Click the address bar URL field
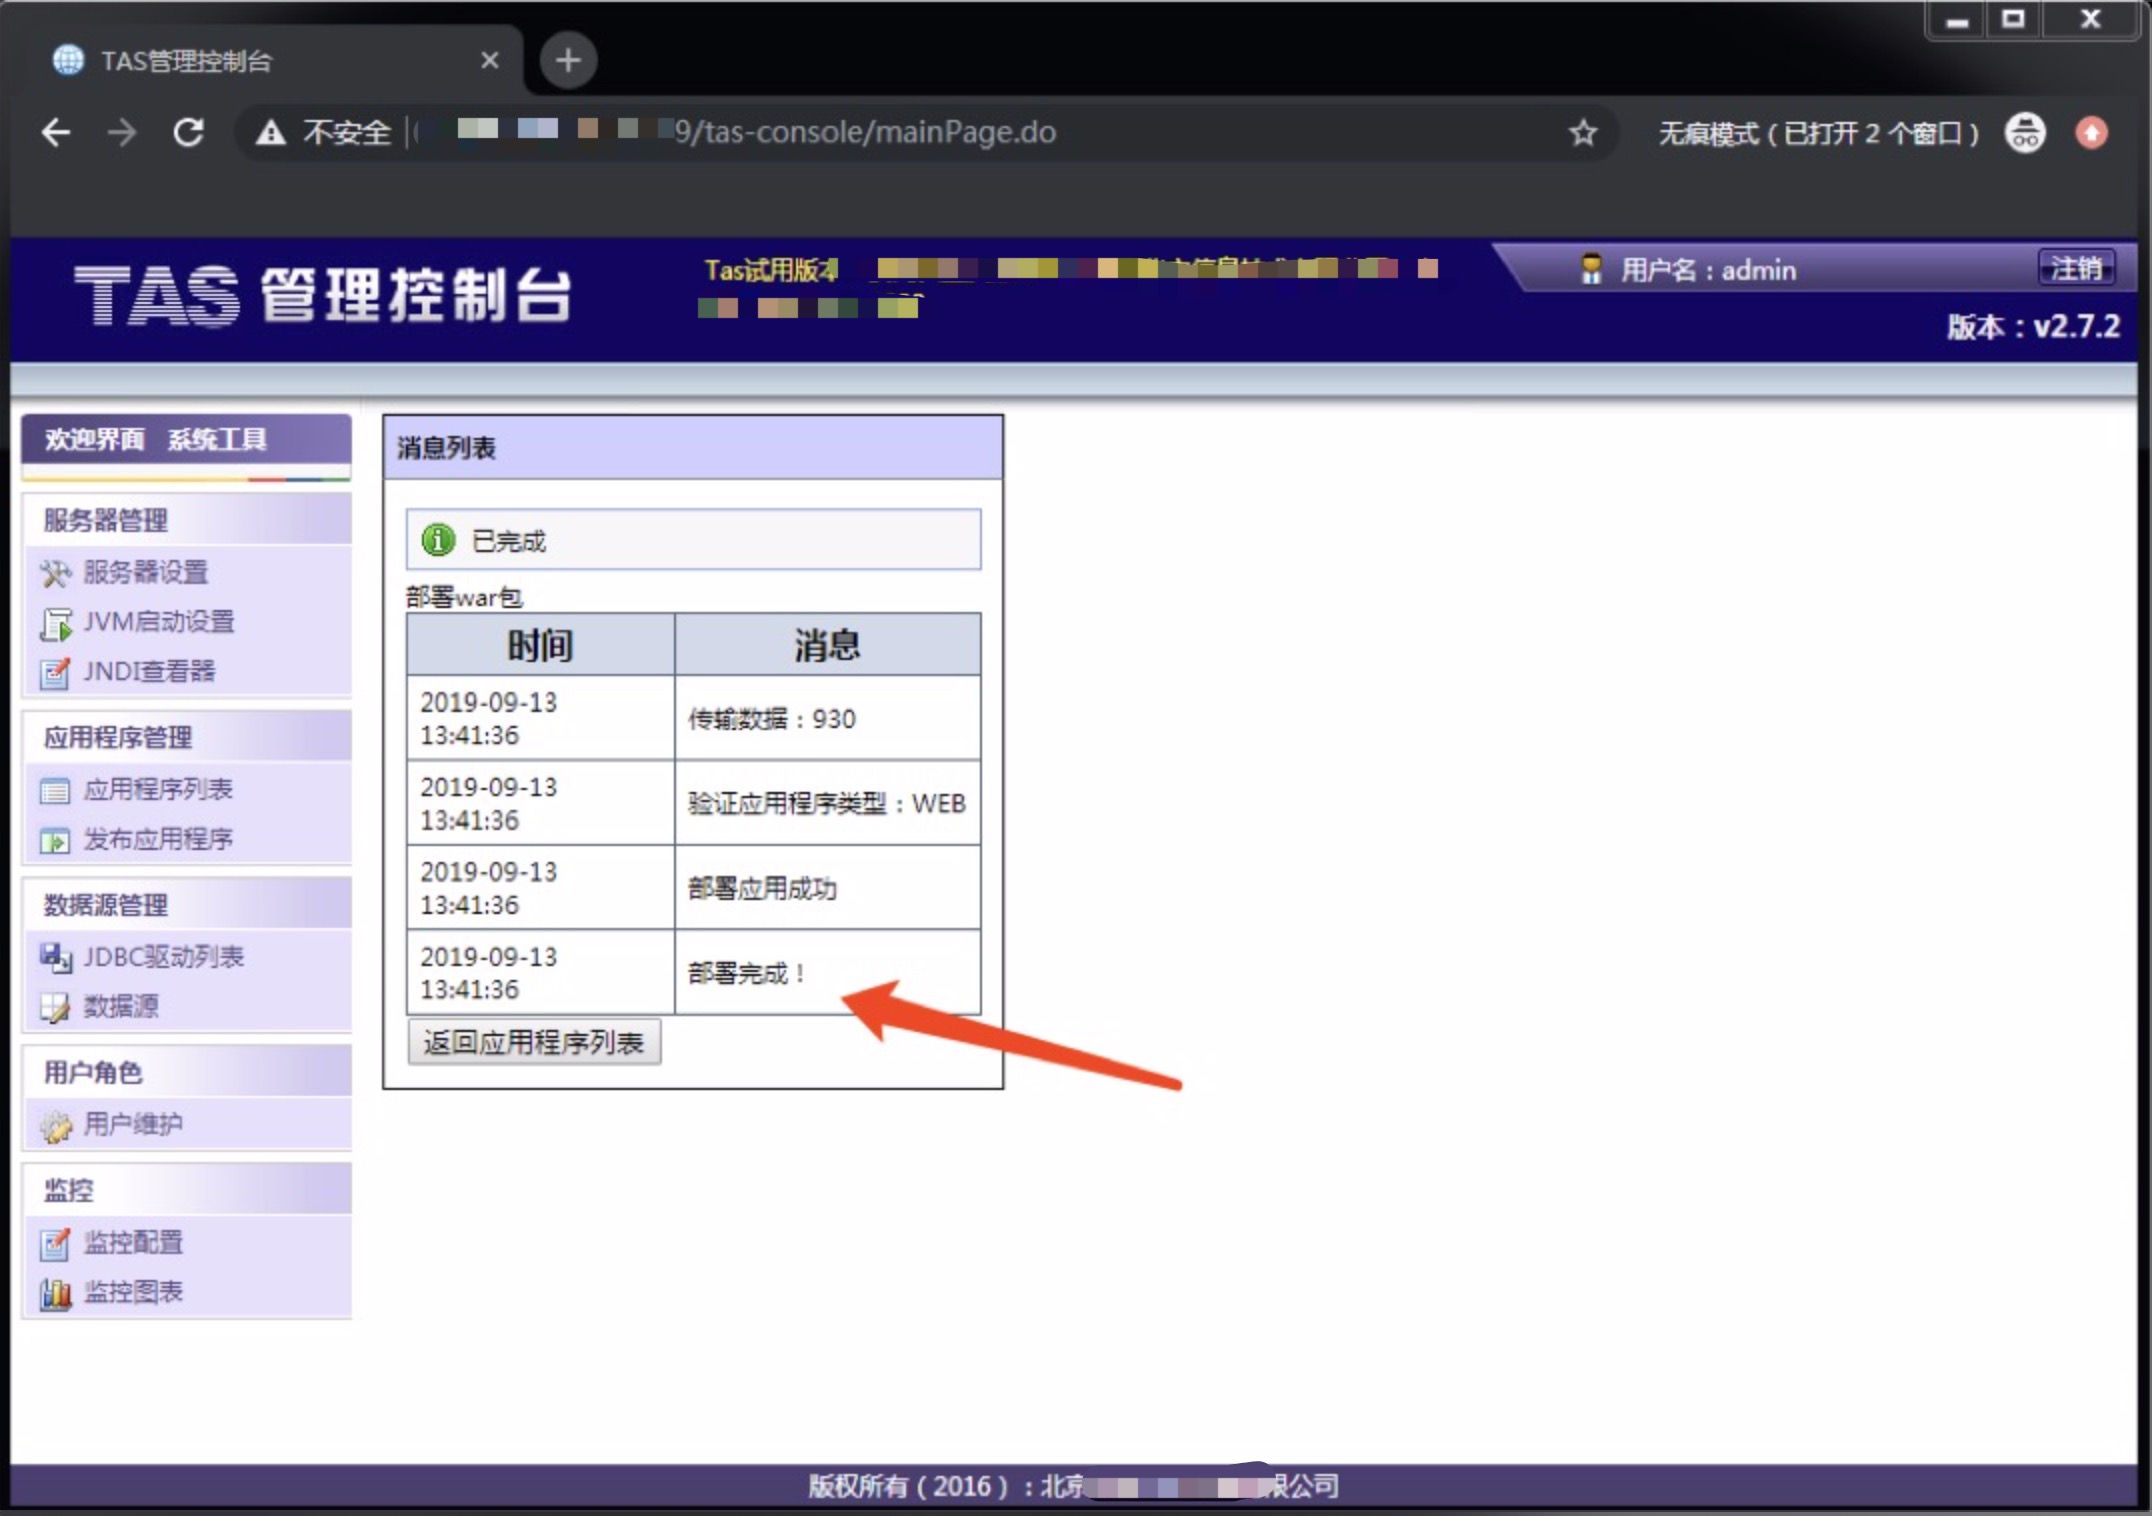2152x1516 pixels. (x=864, y=133)
